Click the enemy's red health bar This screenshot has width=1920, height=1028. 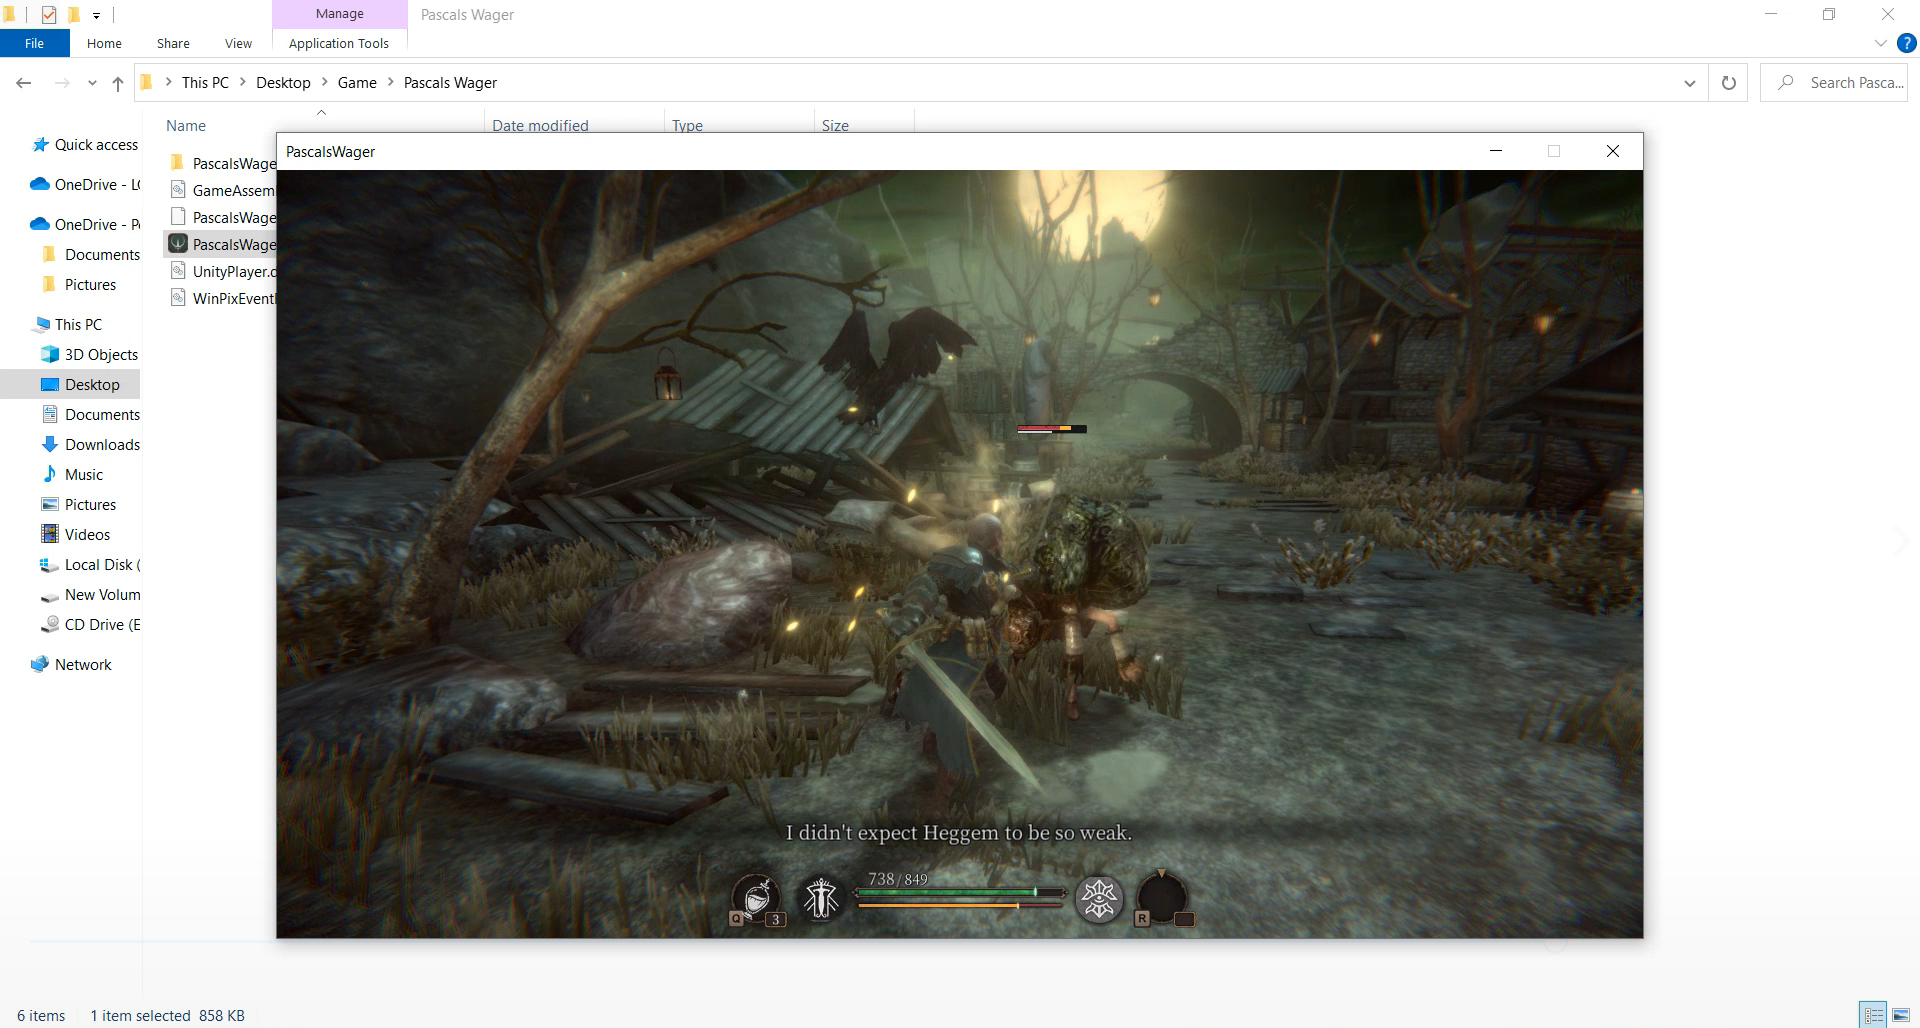[x=1052, y=429]
